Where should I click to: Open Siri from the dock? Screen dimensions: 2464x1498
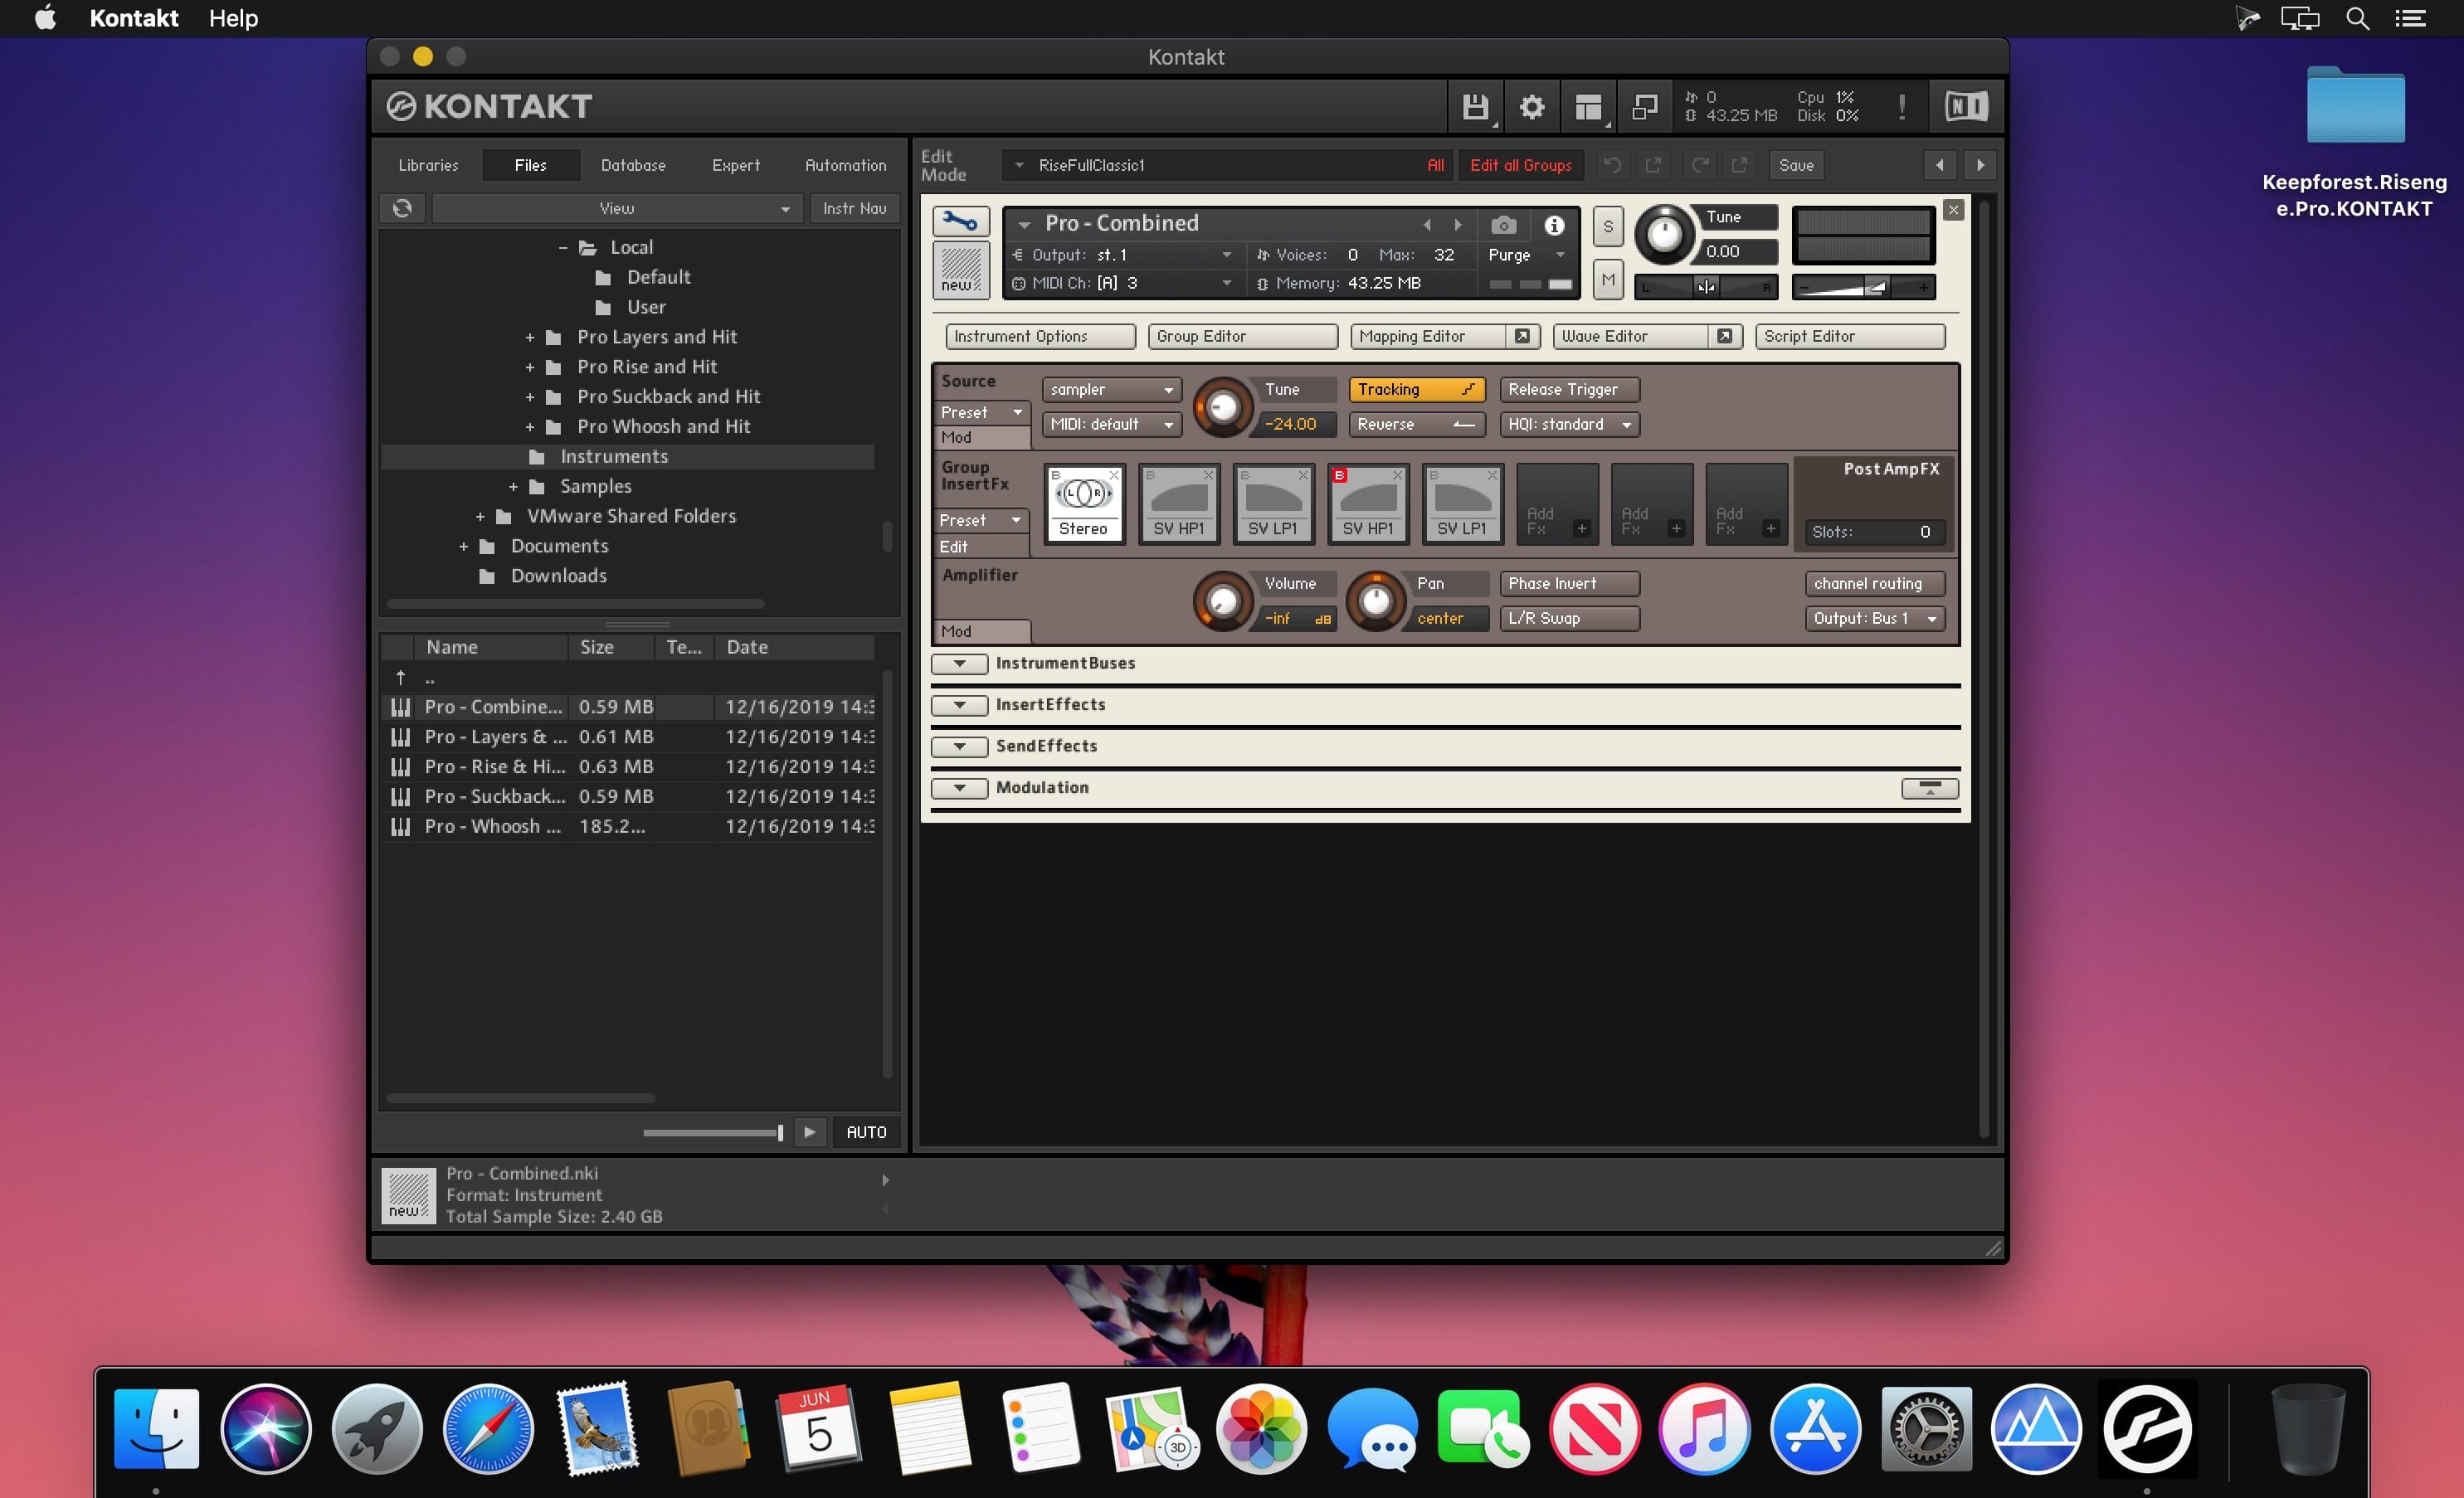266,1428
